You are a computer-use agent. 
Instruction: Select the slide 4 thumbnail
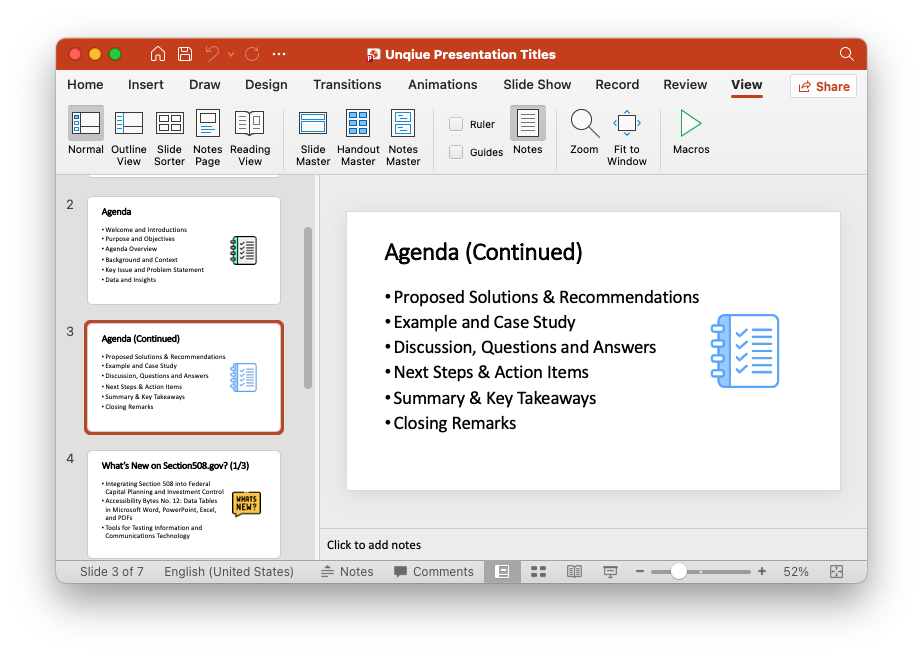(x=184, y=503)
